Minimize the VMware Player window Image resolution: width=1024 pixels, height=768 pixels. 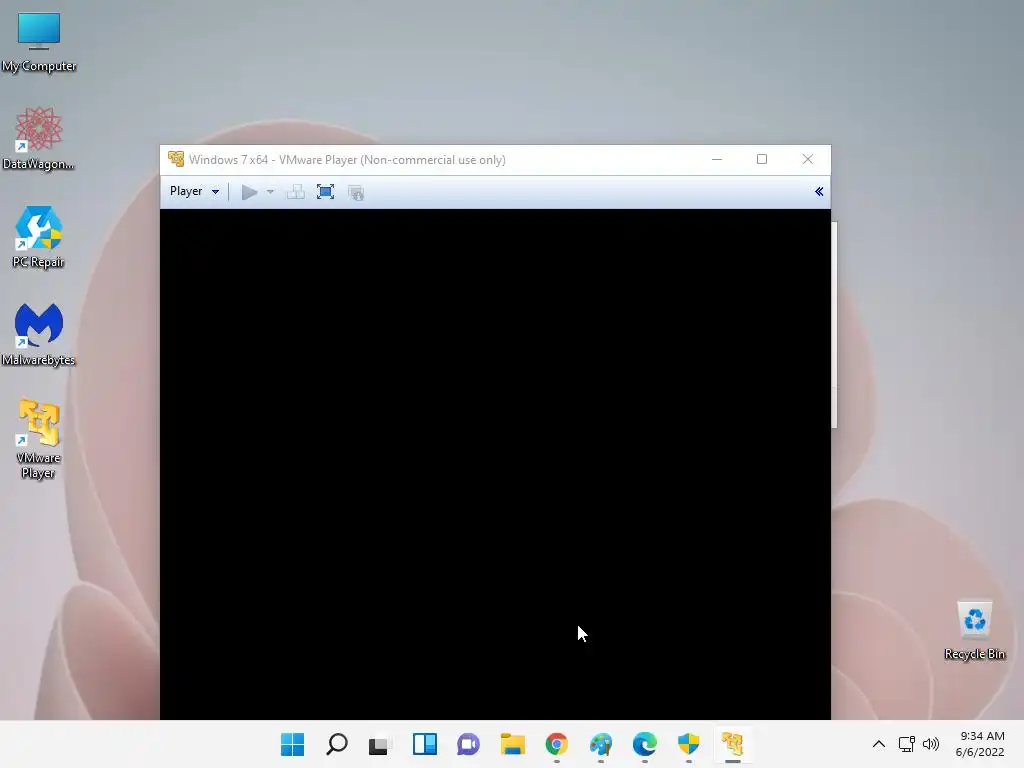(x=717, y=159)
